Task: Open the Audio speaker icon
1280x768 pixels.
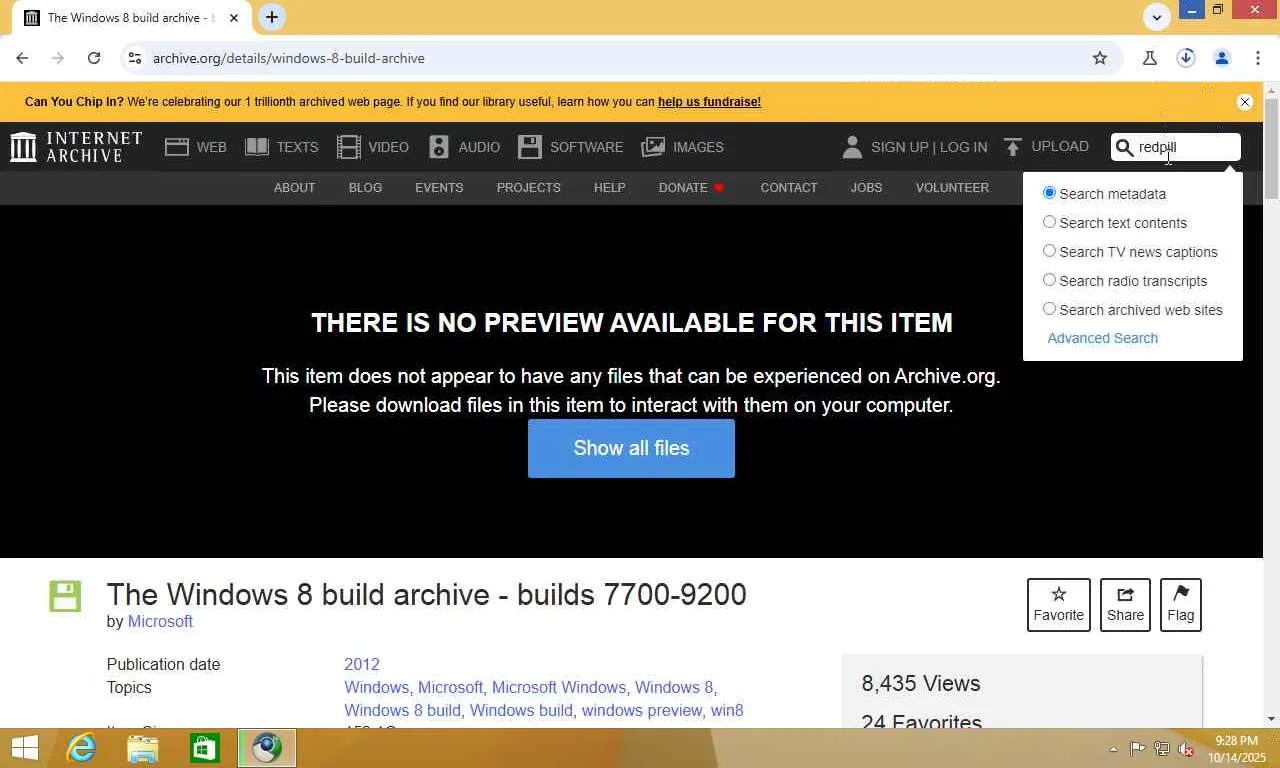Action: tap(439, 147)
